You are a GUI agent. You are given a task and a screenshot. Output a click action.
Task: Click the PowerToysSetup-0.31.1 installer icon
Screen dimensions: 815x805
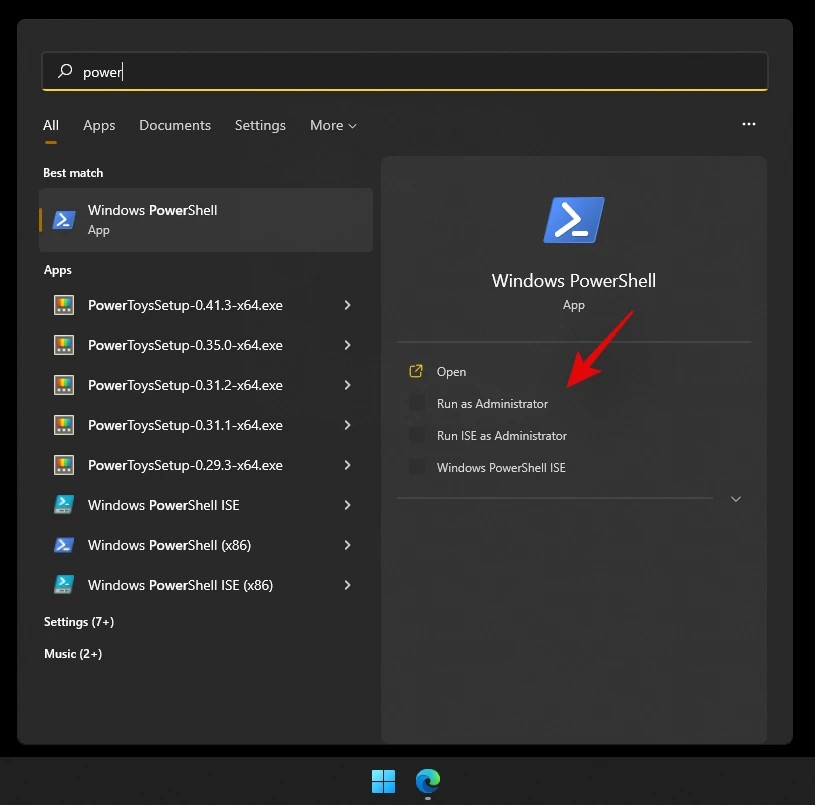[x=64, y=425]
